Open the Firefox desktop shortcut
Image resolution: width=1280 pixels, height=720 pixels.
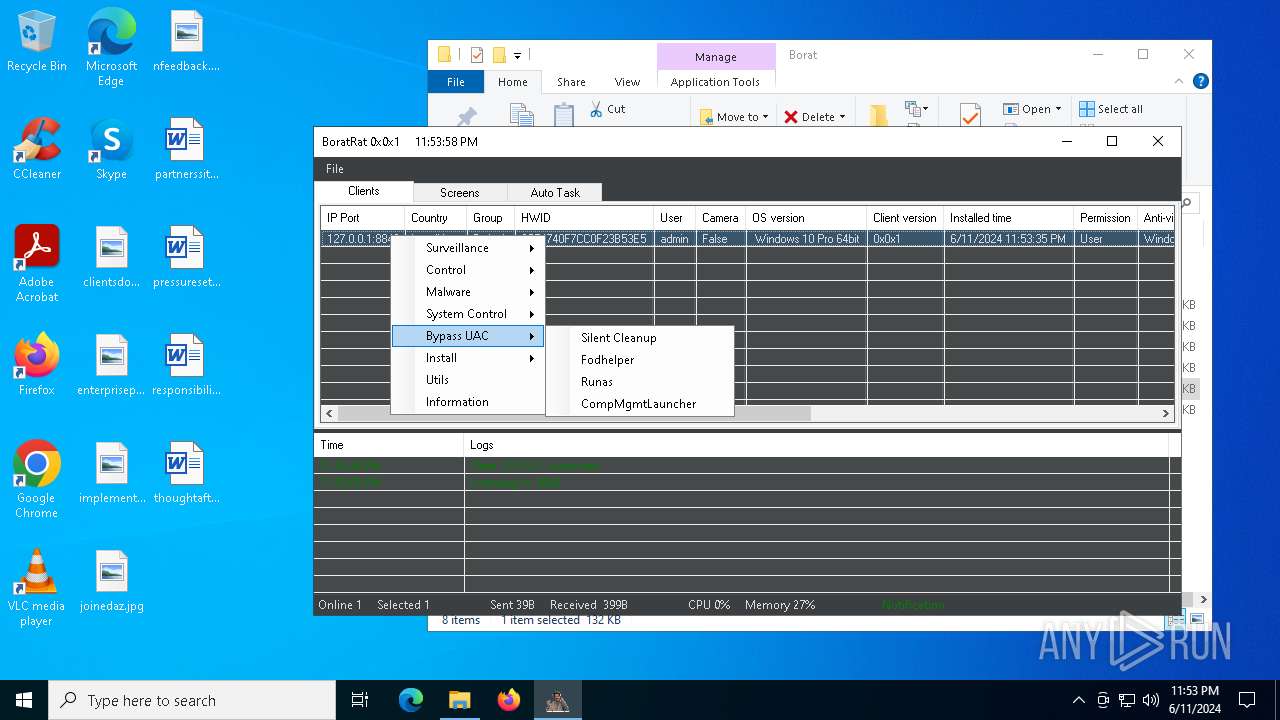[37, 366]
